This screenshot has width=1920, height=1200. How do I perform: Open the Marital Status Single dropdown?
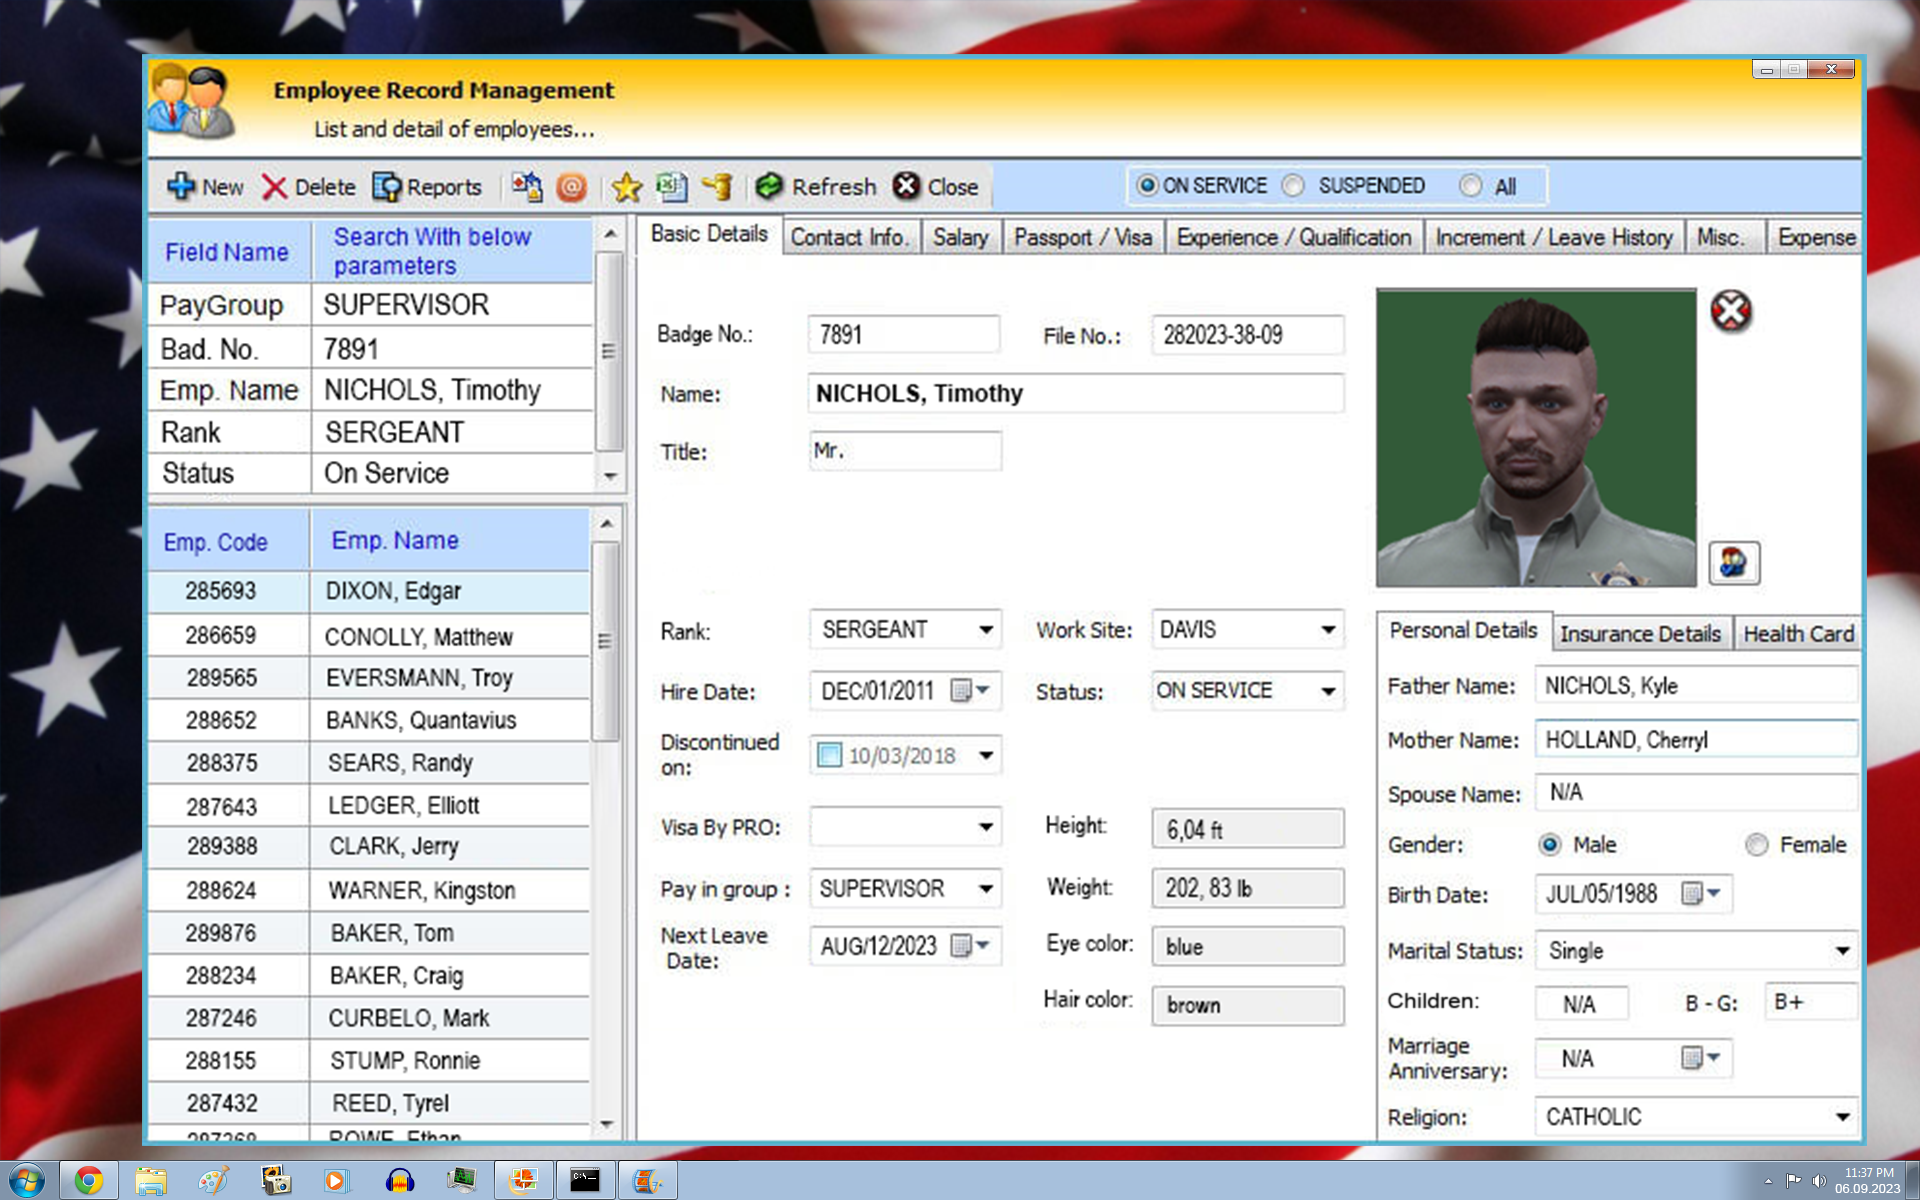(1842, 951)
